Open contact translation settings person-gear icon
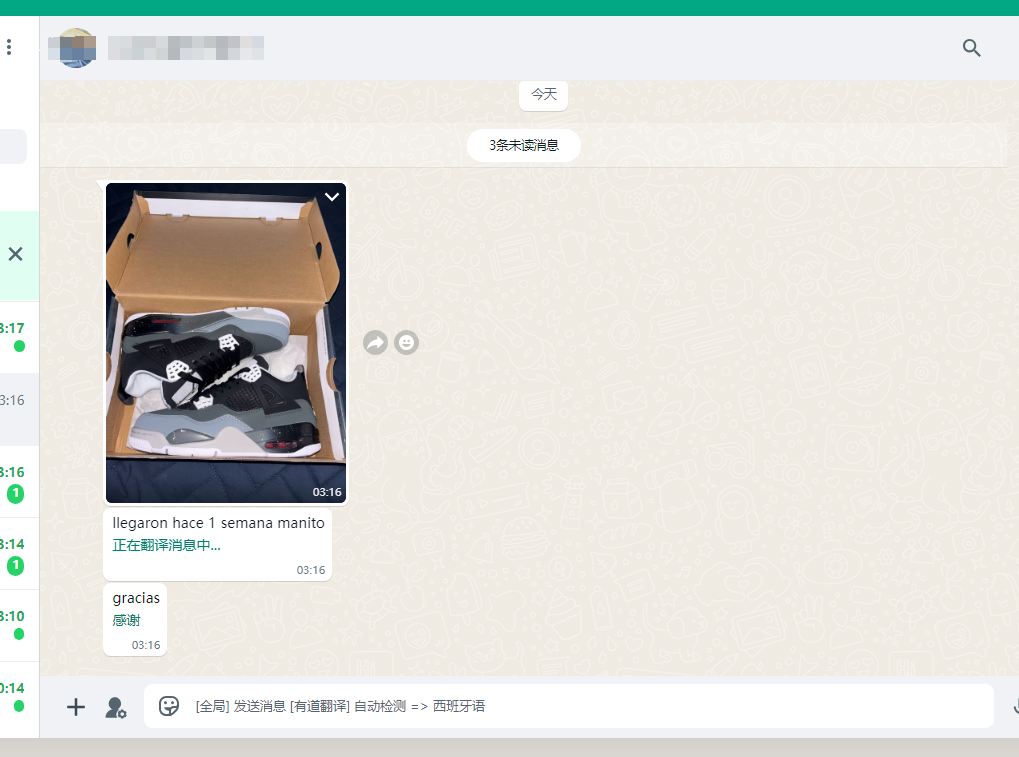The height and width of the screenshot is (757, 1019). click(x=116, y=707)
